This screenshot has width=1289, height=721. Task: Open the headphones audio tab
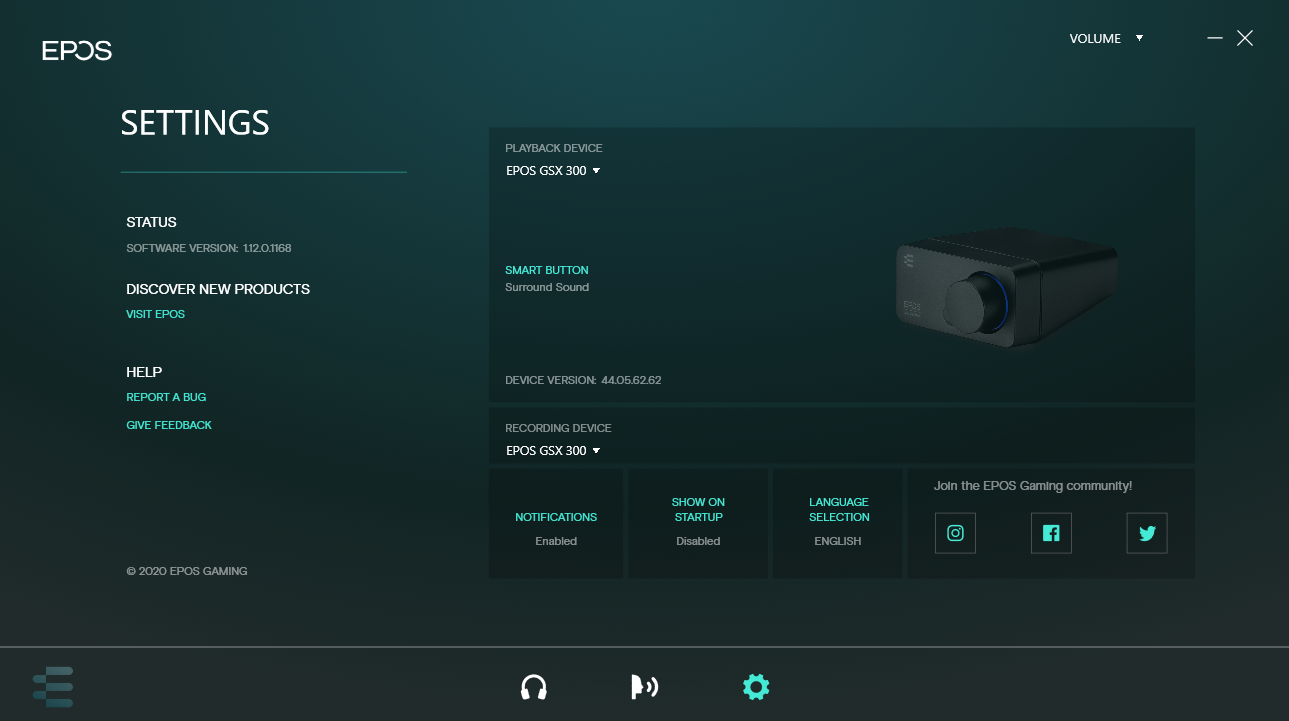534,687
